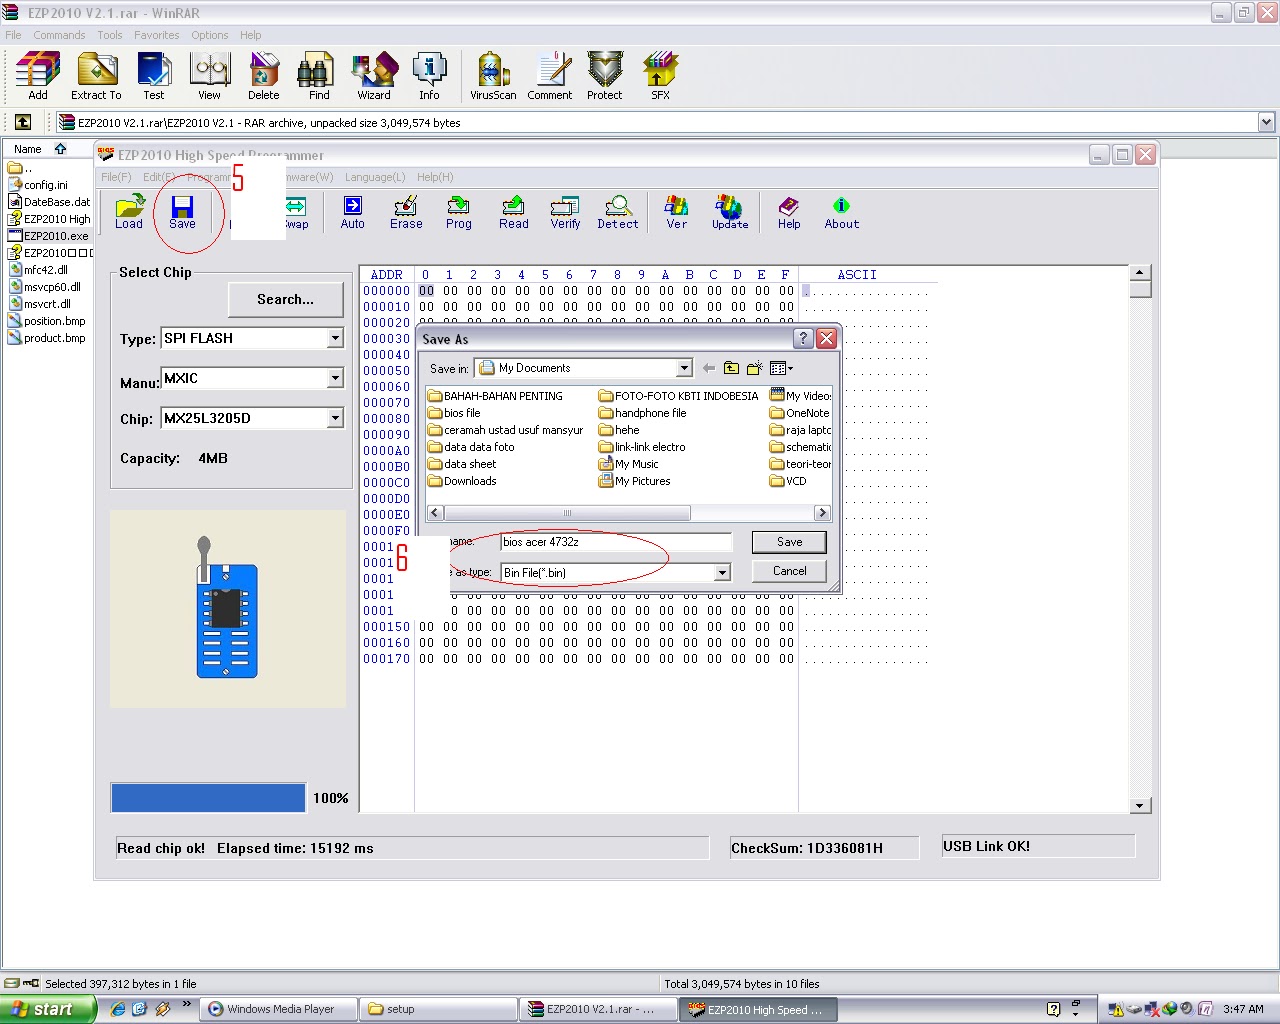The image size is (1280, 1024).
Task: Click WinRAR Extract To icon
Action: [97, 76]
